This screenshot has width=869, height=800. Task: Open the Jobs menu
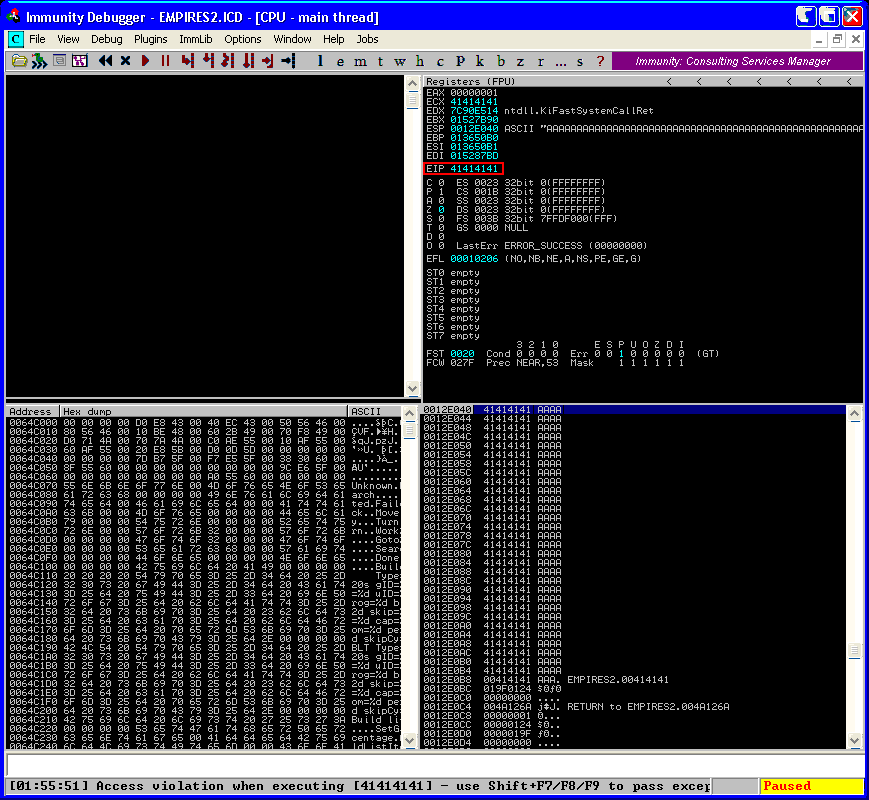click(x=367, y=39)
